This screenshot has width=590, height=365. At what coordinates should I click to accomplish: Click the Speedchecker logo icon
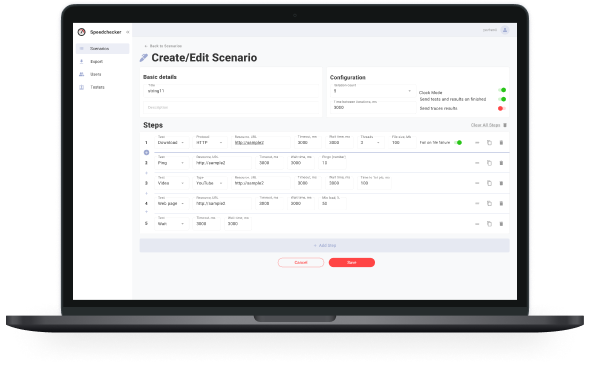[x=82, y=32]
